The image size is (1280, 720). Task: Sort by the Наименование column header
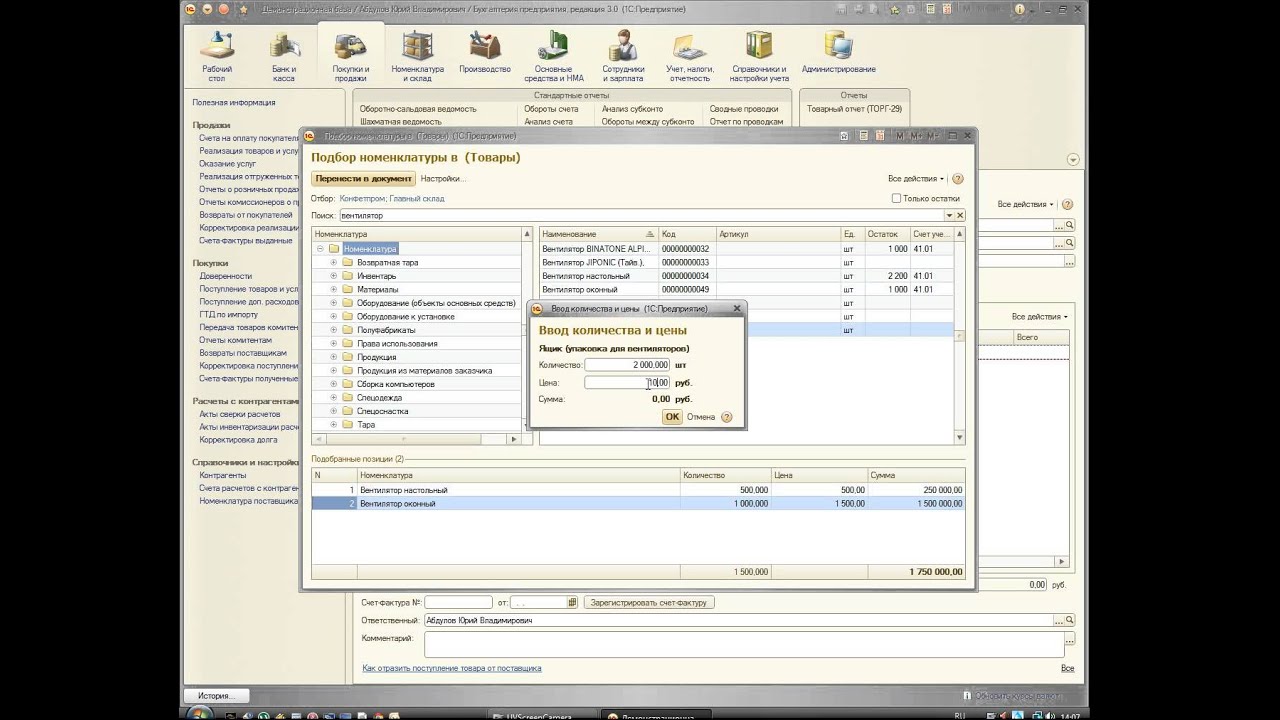point(598,234)
